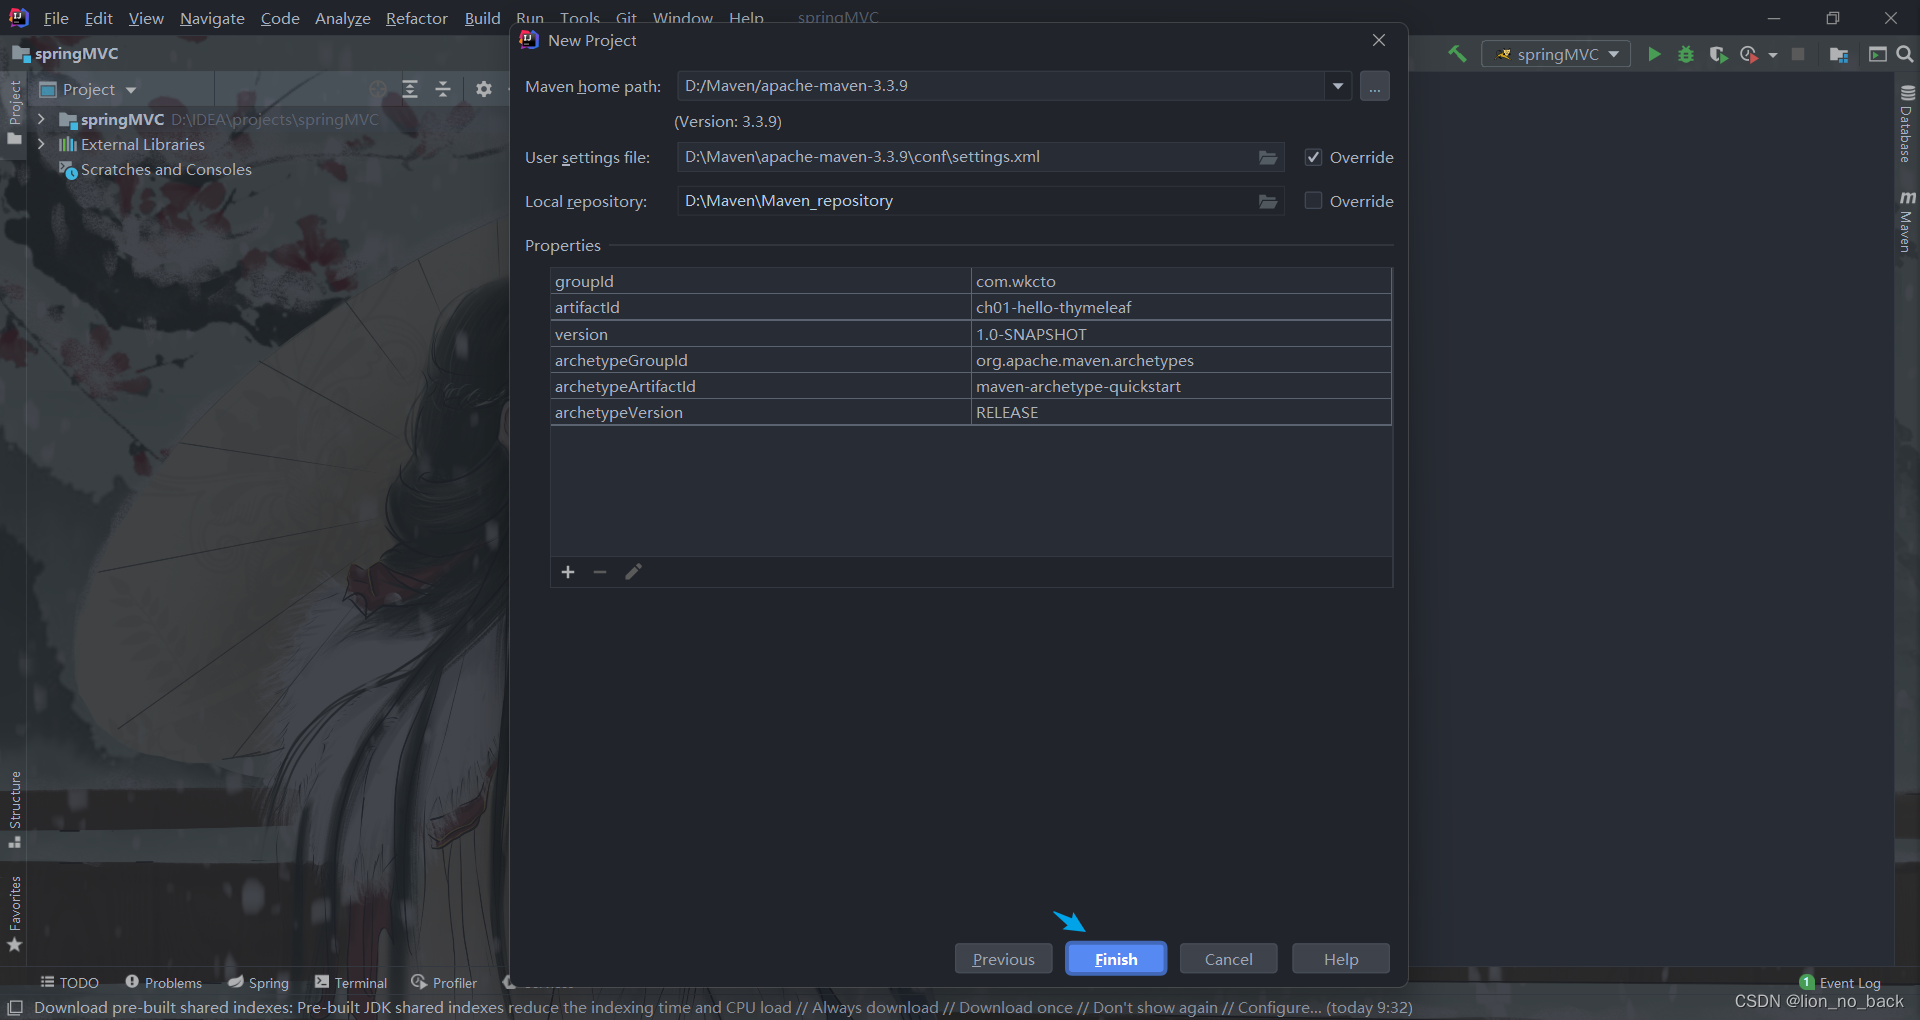Click the Select Opened File target icon
The image size is (1920, 1020).
coord(378,89)
